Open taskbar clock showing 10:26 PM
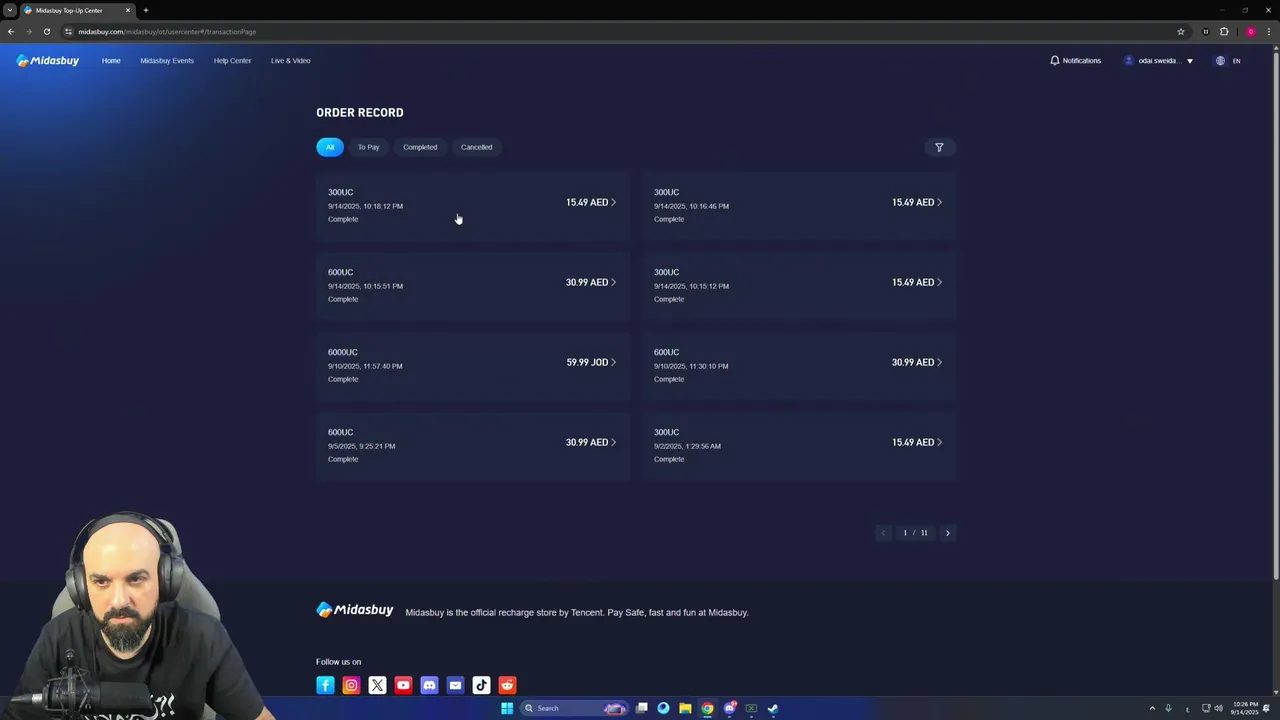 coord(1244,708)
